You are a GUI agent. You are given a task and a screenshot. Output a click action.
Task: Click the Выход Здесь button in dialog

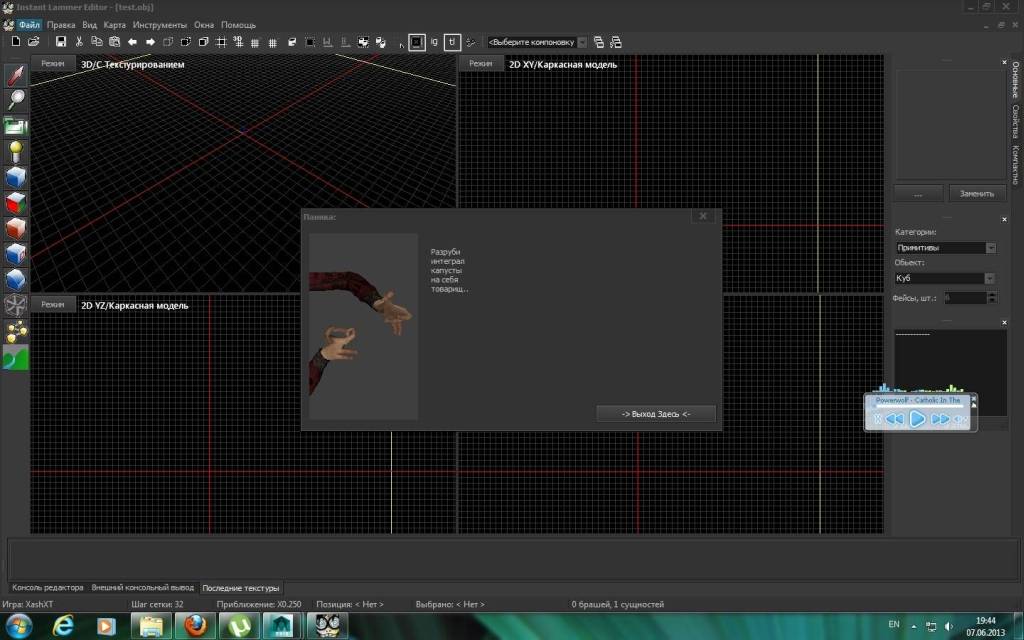656,413
